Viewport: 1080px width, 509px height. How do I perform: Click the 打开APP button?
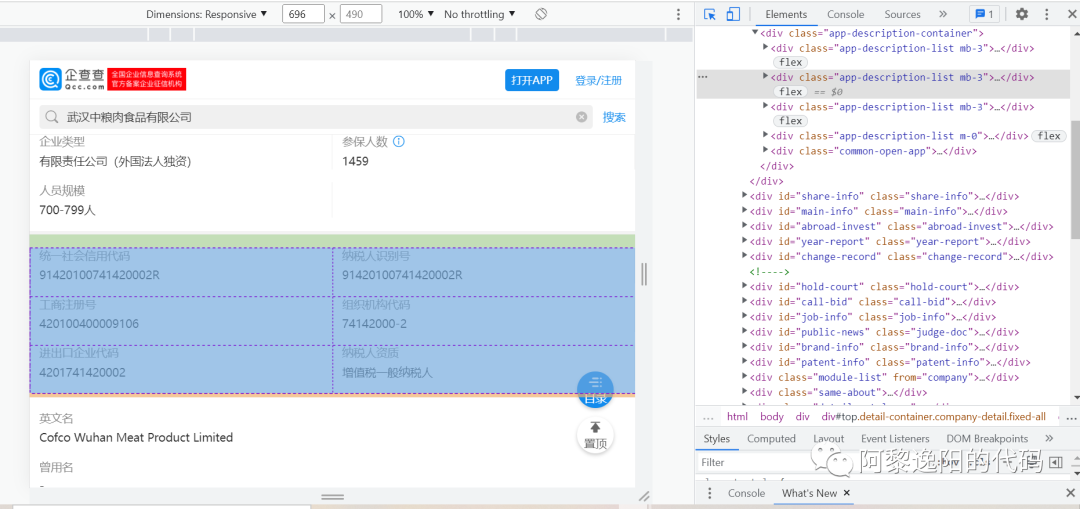[532, 80]
